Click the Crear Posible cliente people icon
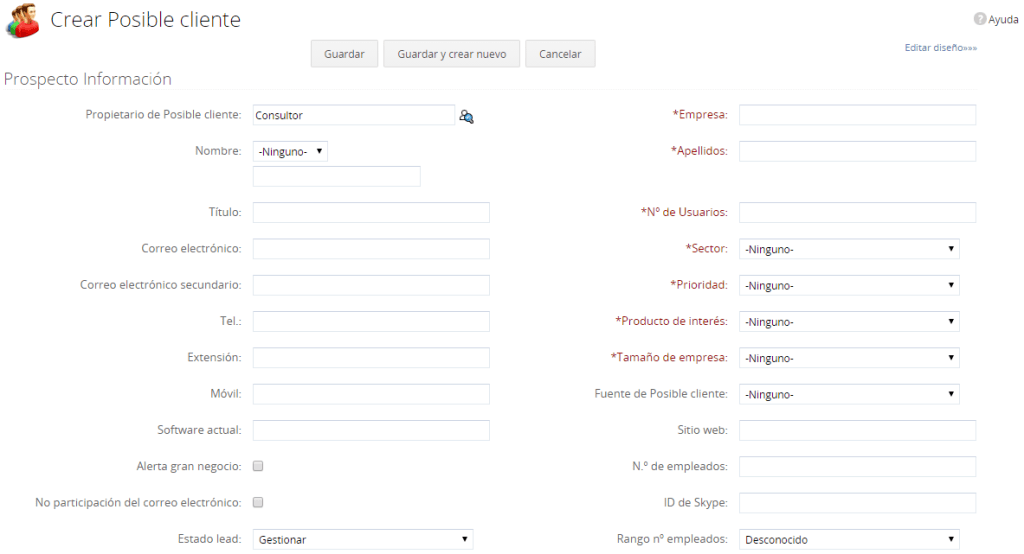 (x=23, y=20)
